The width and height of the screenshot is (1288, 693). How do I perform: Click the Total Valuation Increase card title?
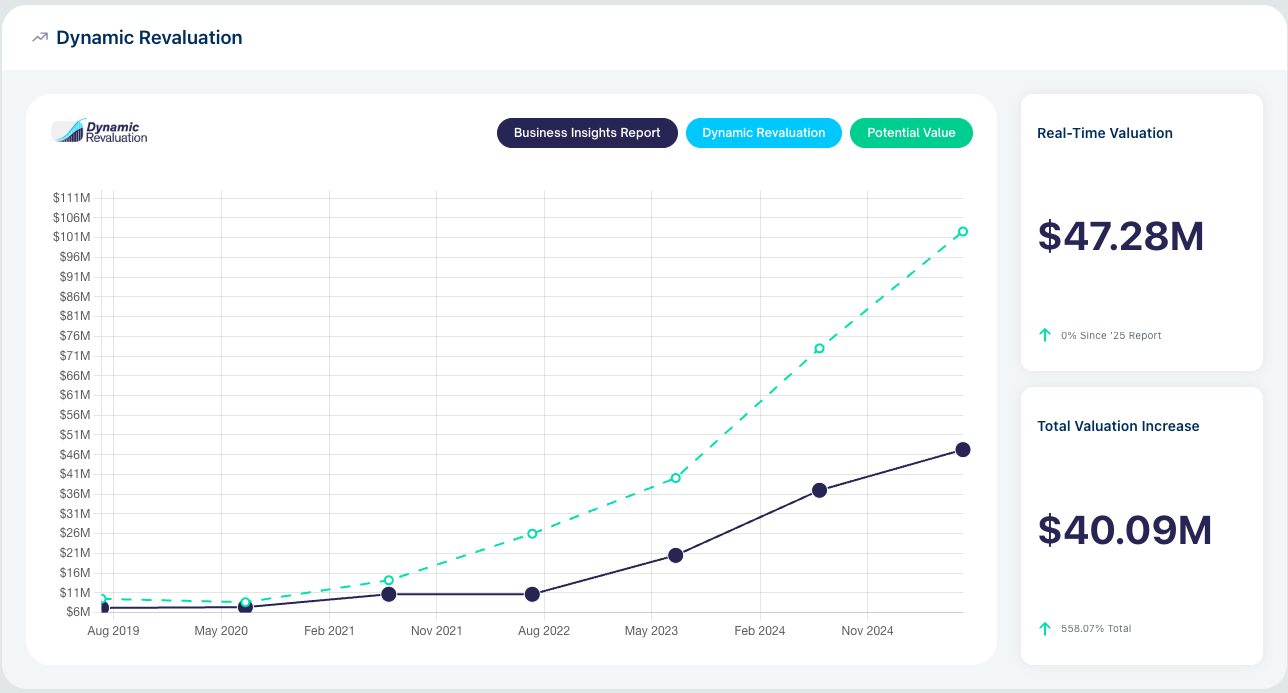point(1118,426)
